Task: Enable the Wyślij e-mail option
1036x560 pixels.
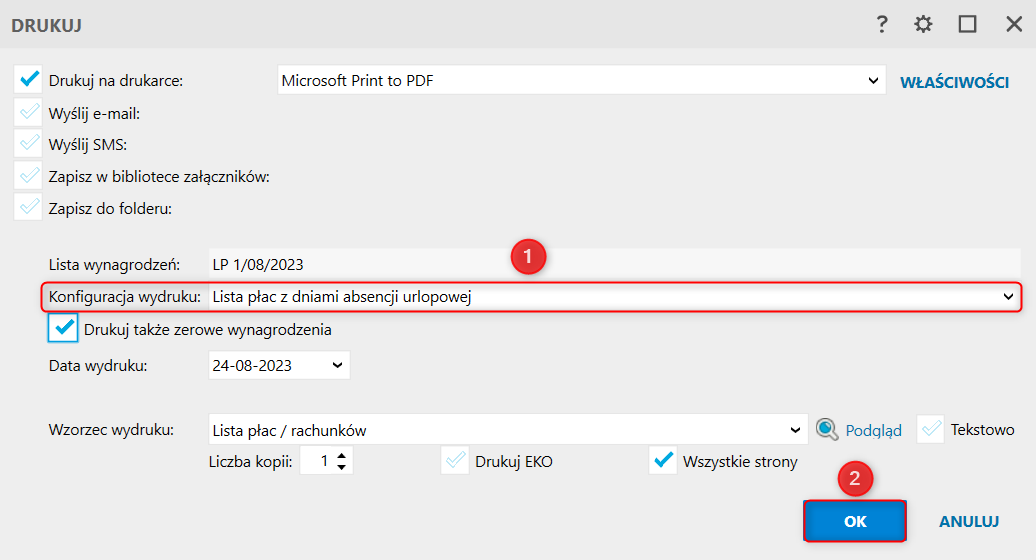Action: 29,112
